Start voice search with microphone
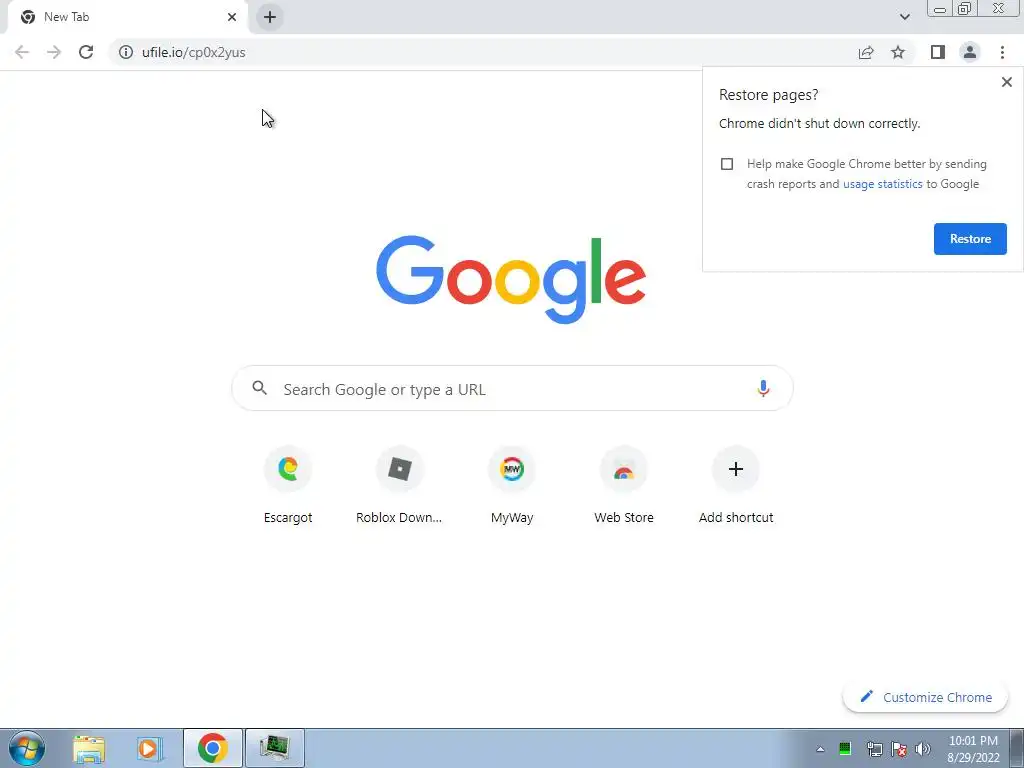1024x768 pixels. 763,389
